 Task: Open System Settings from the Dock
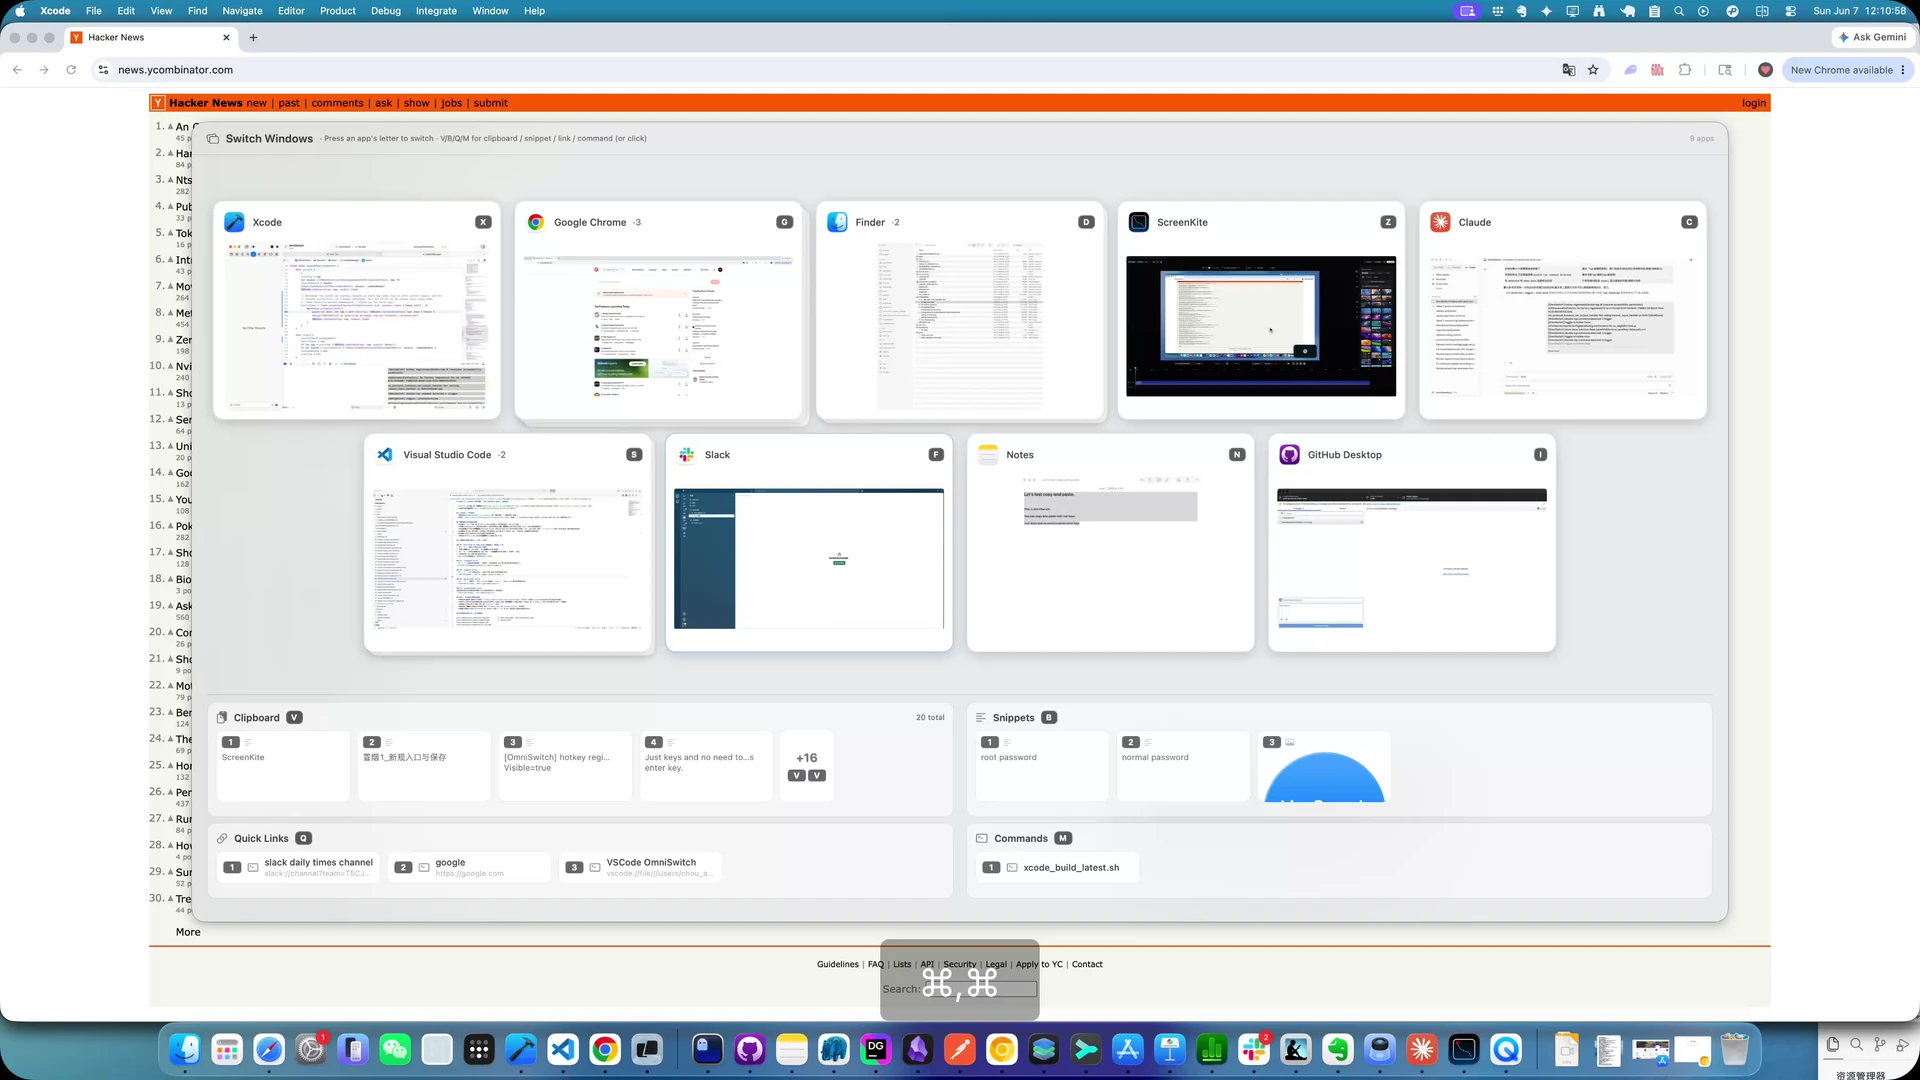tap(311, 1049)
